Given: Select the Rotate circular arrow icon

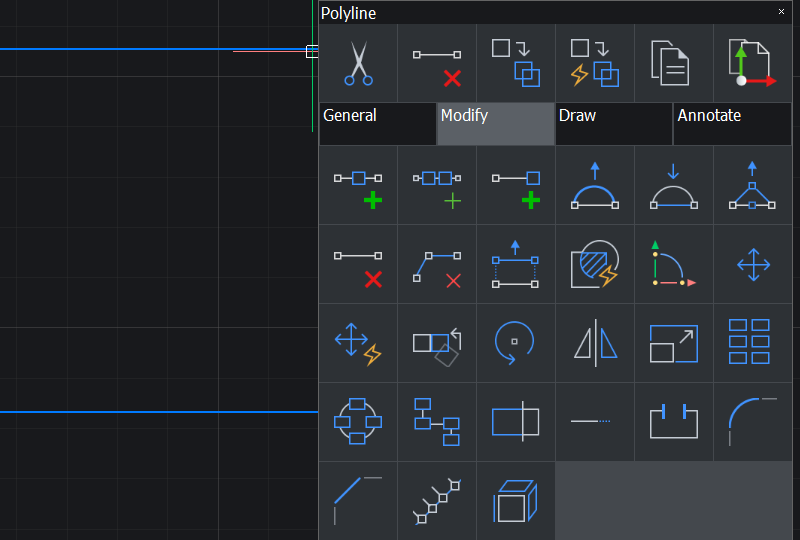Looking at the screenshot, I should pos(515,343).
